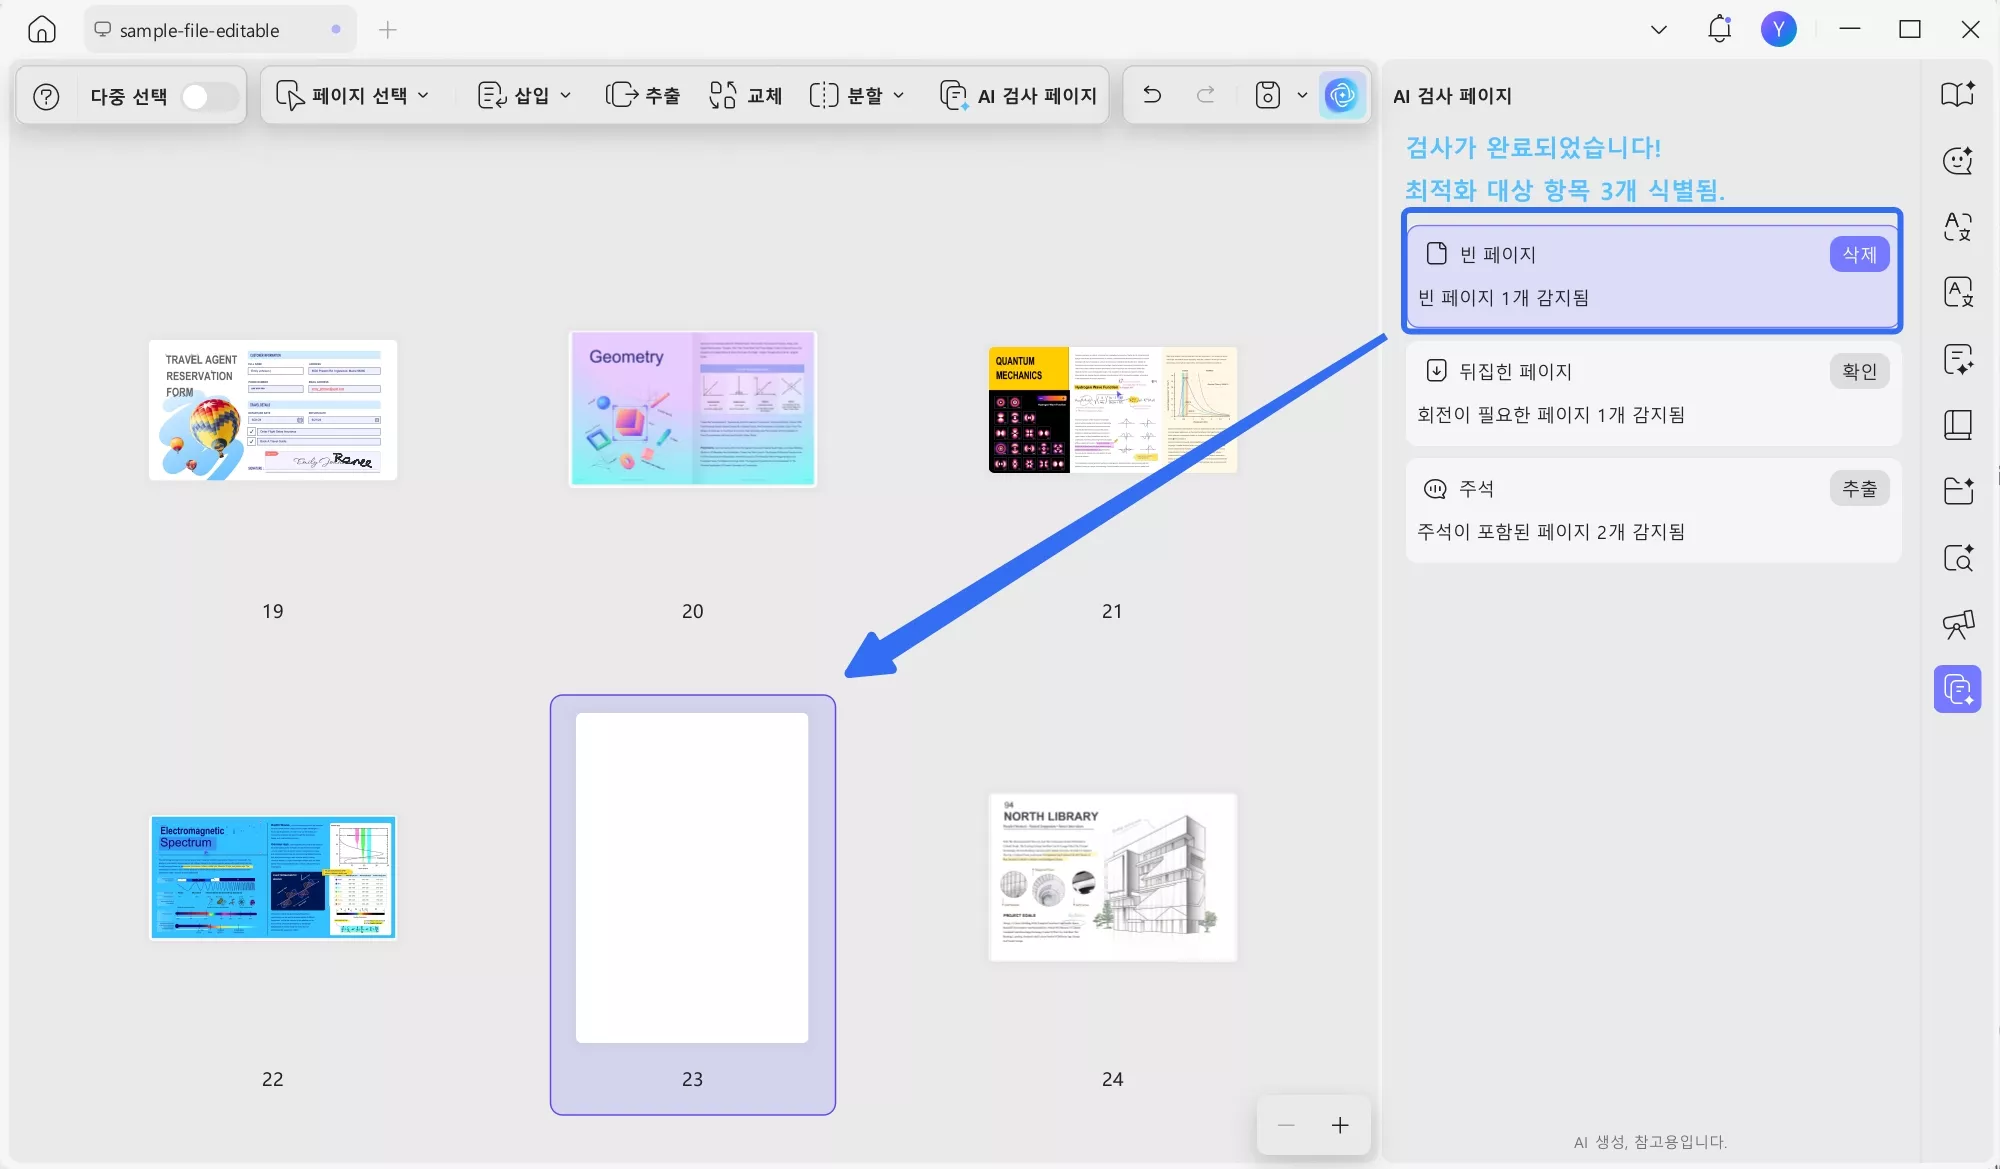Click 삭제 to delete the blank page
Viewport: 2000px width, 1169px height.
1858,254
